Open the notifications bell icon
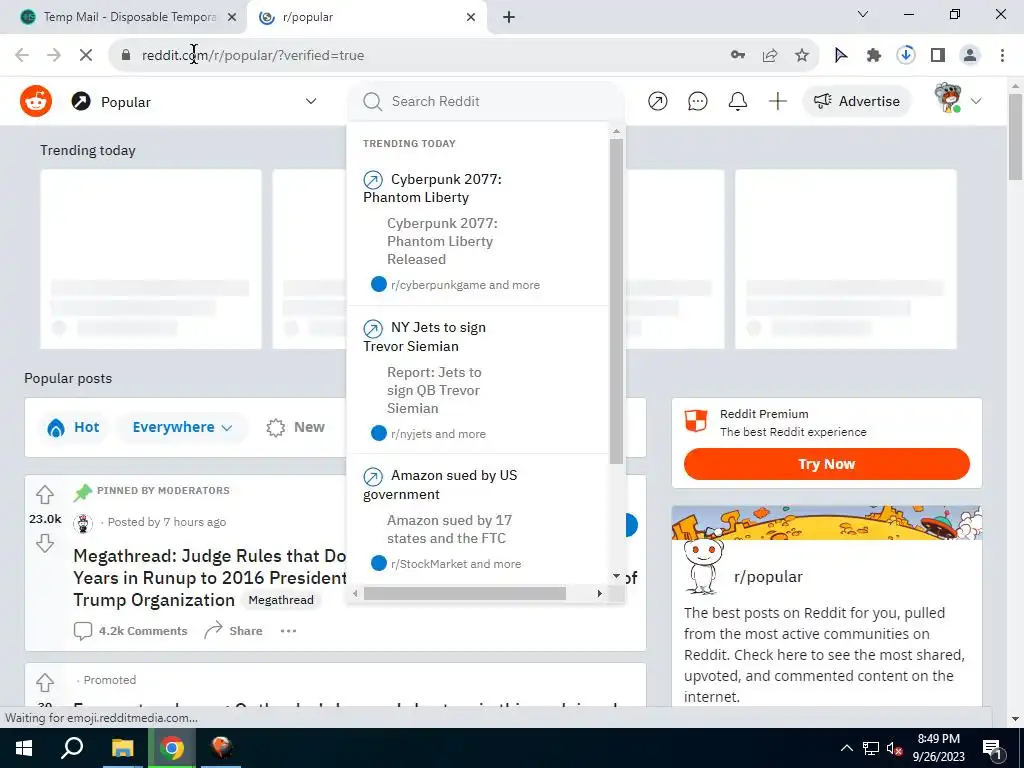Screen dimensions: 1024x768 point(737,101)
